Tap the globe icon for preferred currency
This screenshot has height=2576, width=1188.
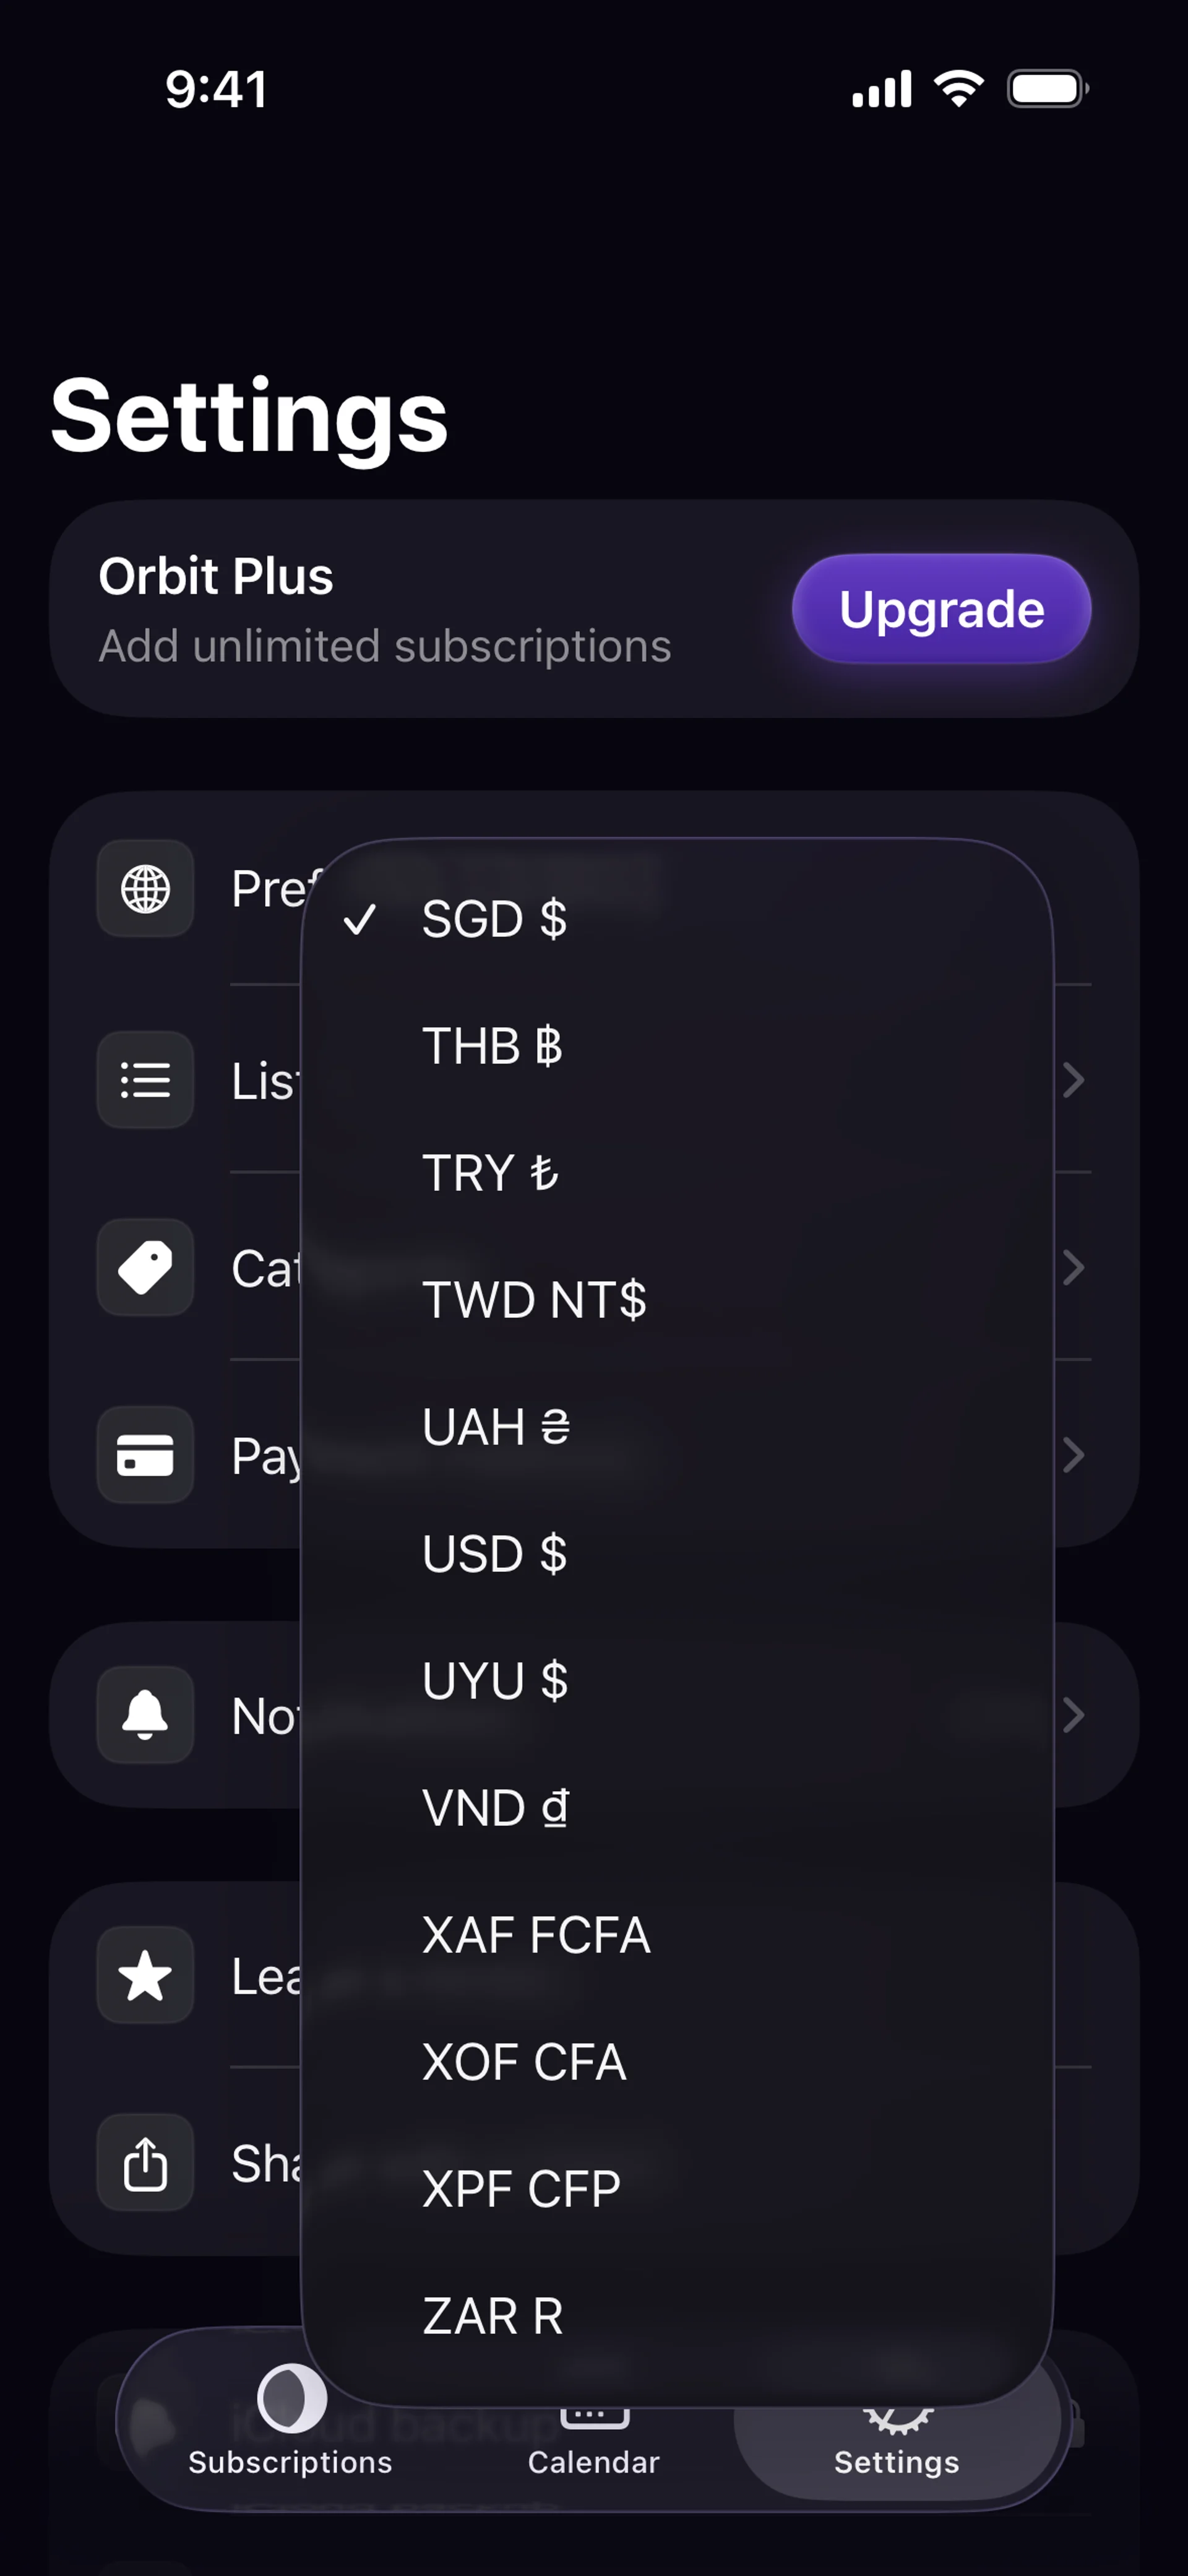145,889
